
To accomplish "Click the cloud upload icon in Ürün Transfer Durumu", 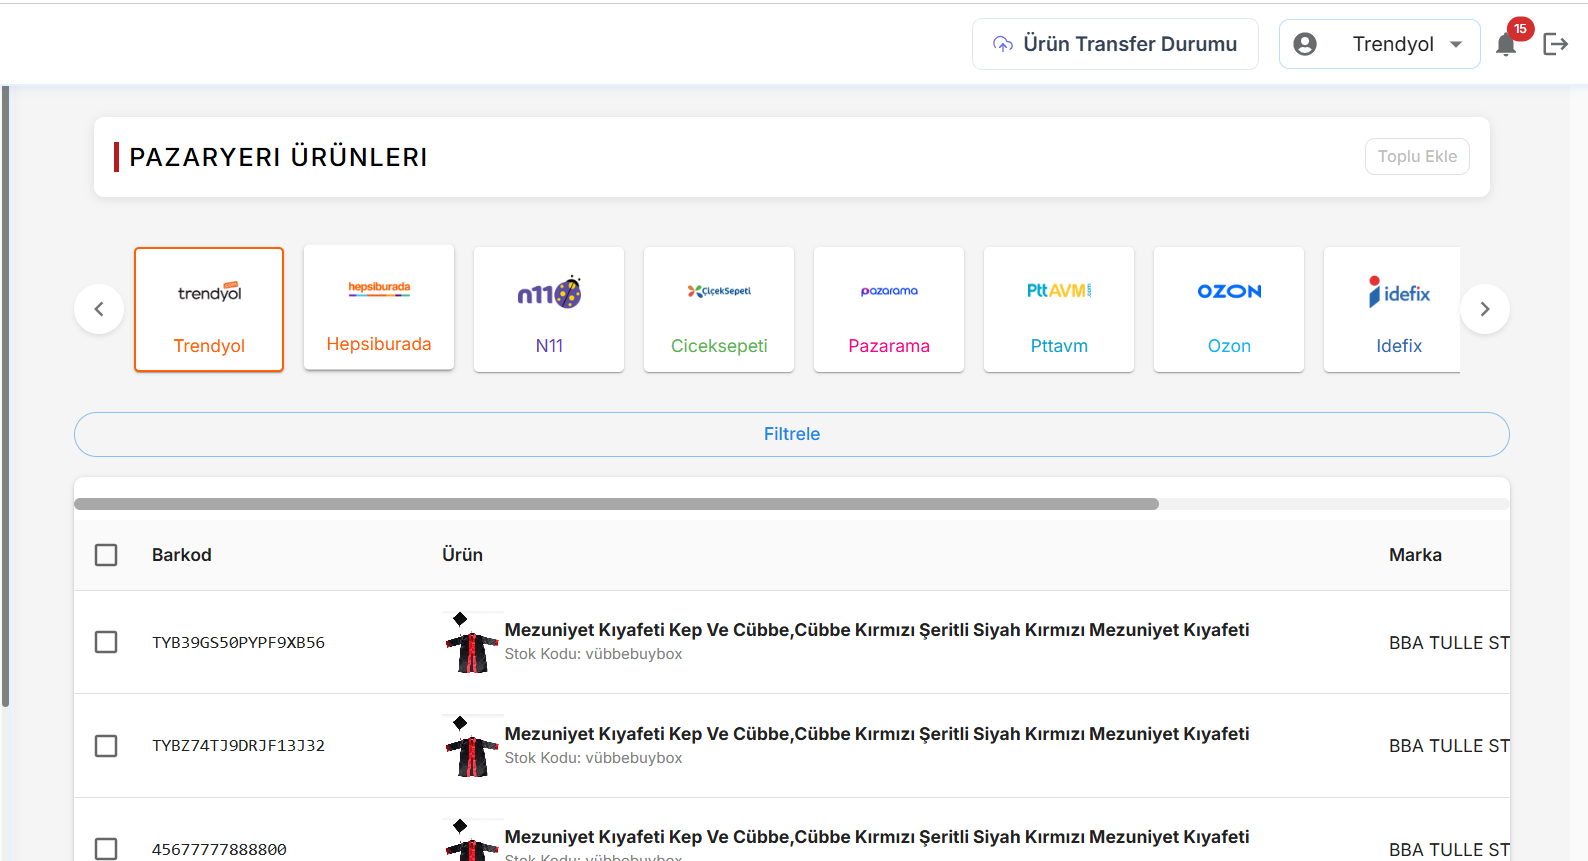I will (1003, 44).
